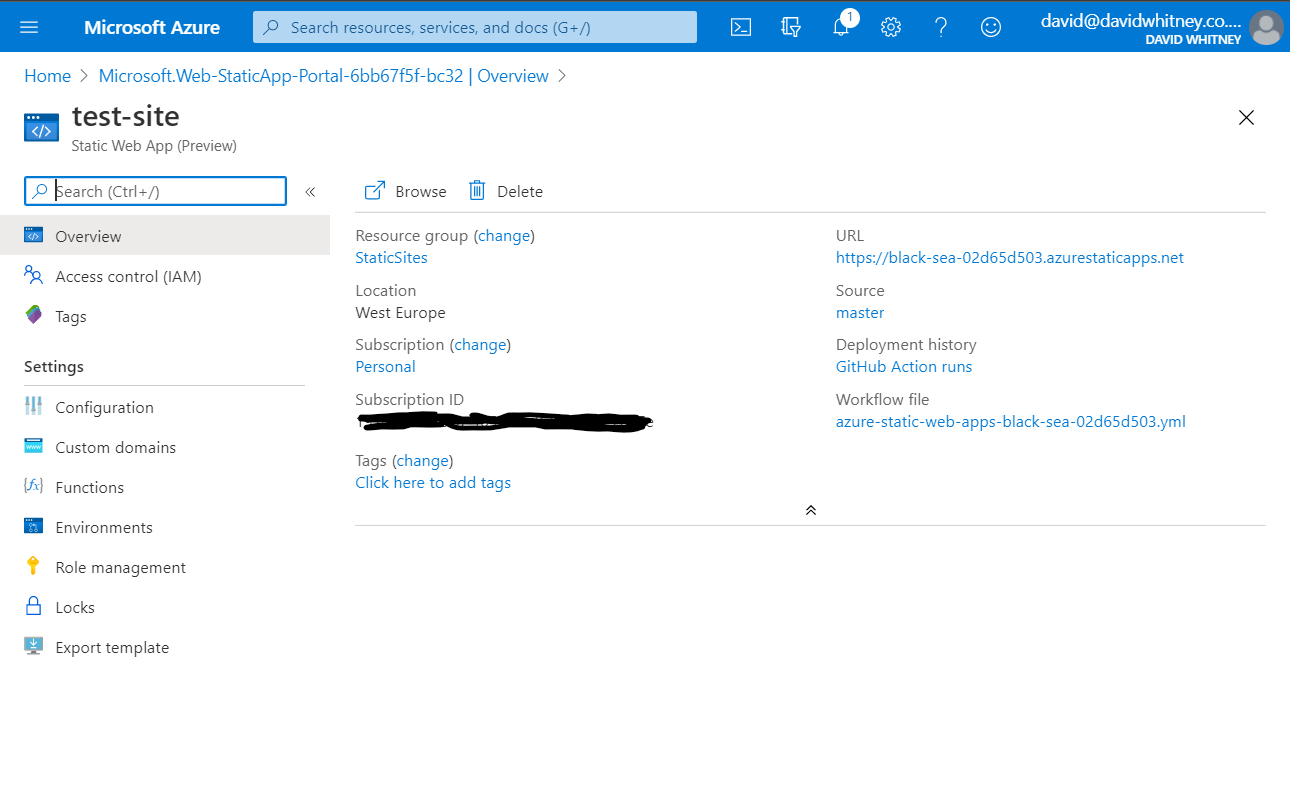Click the test-site Static Web App icon
This screenshot has width=1290, height=787.
[x=41, y=128]
